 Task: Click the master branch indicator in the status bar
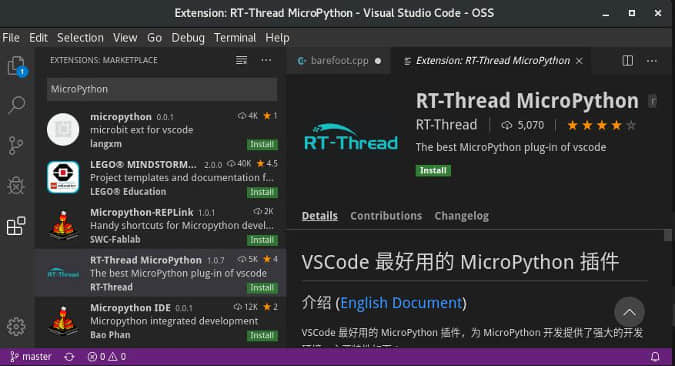tap(31, 357)
